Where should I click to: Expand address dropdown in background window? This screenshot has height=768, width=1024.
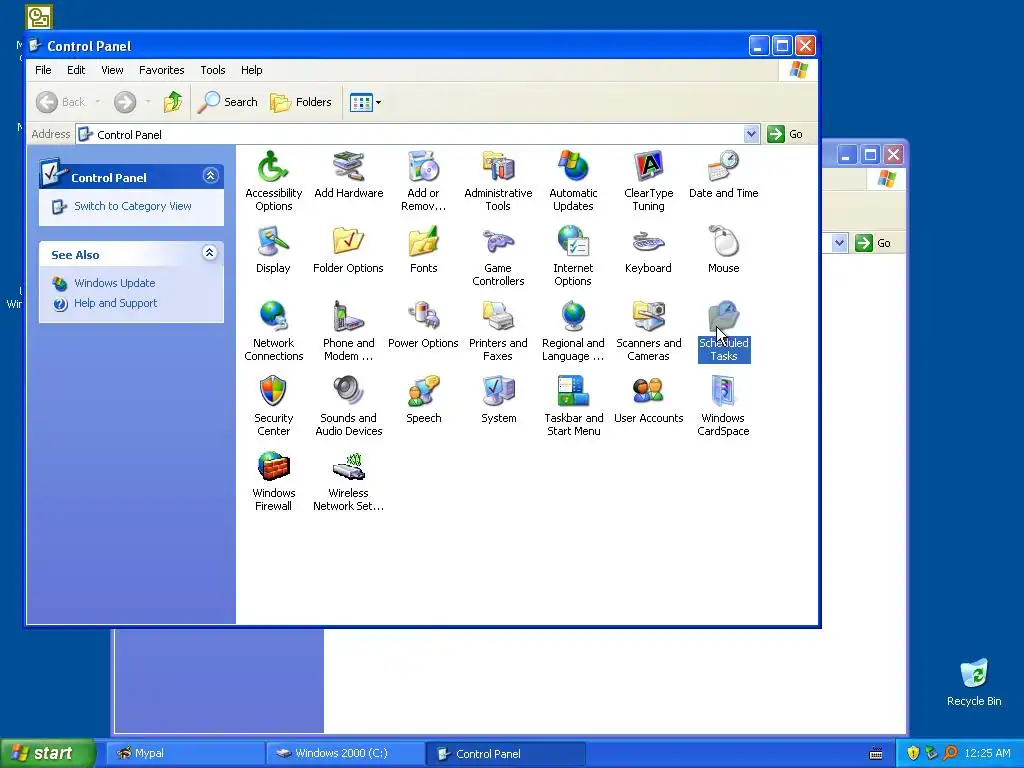[840, 243]
